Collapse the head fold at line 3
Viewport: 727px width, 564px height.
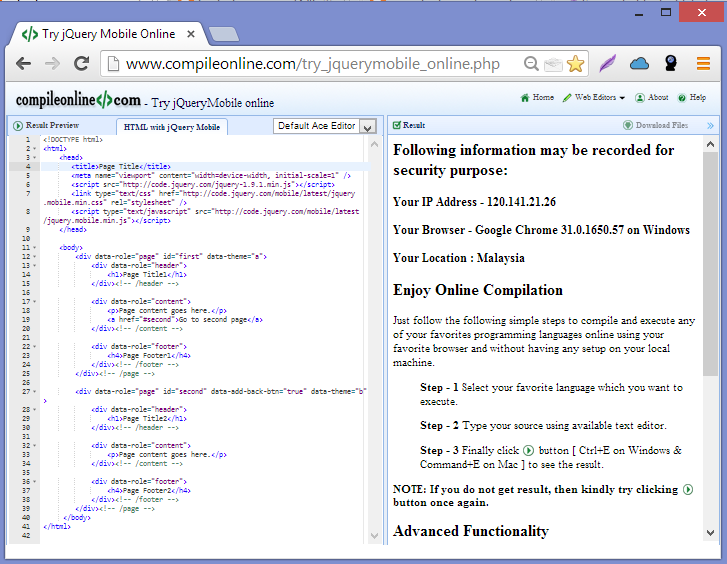coord(35,158)
